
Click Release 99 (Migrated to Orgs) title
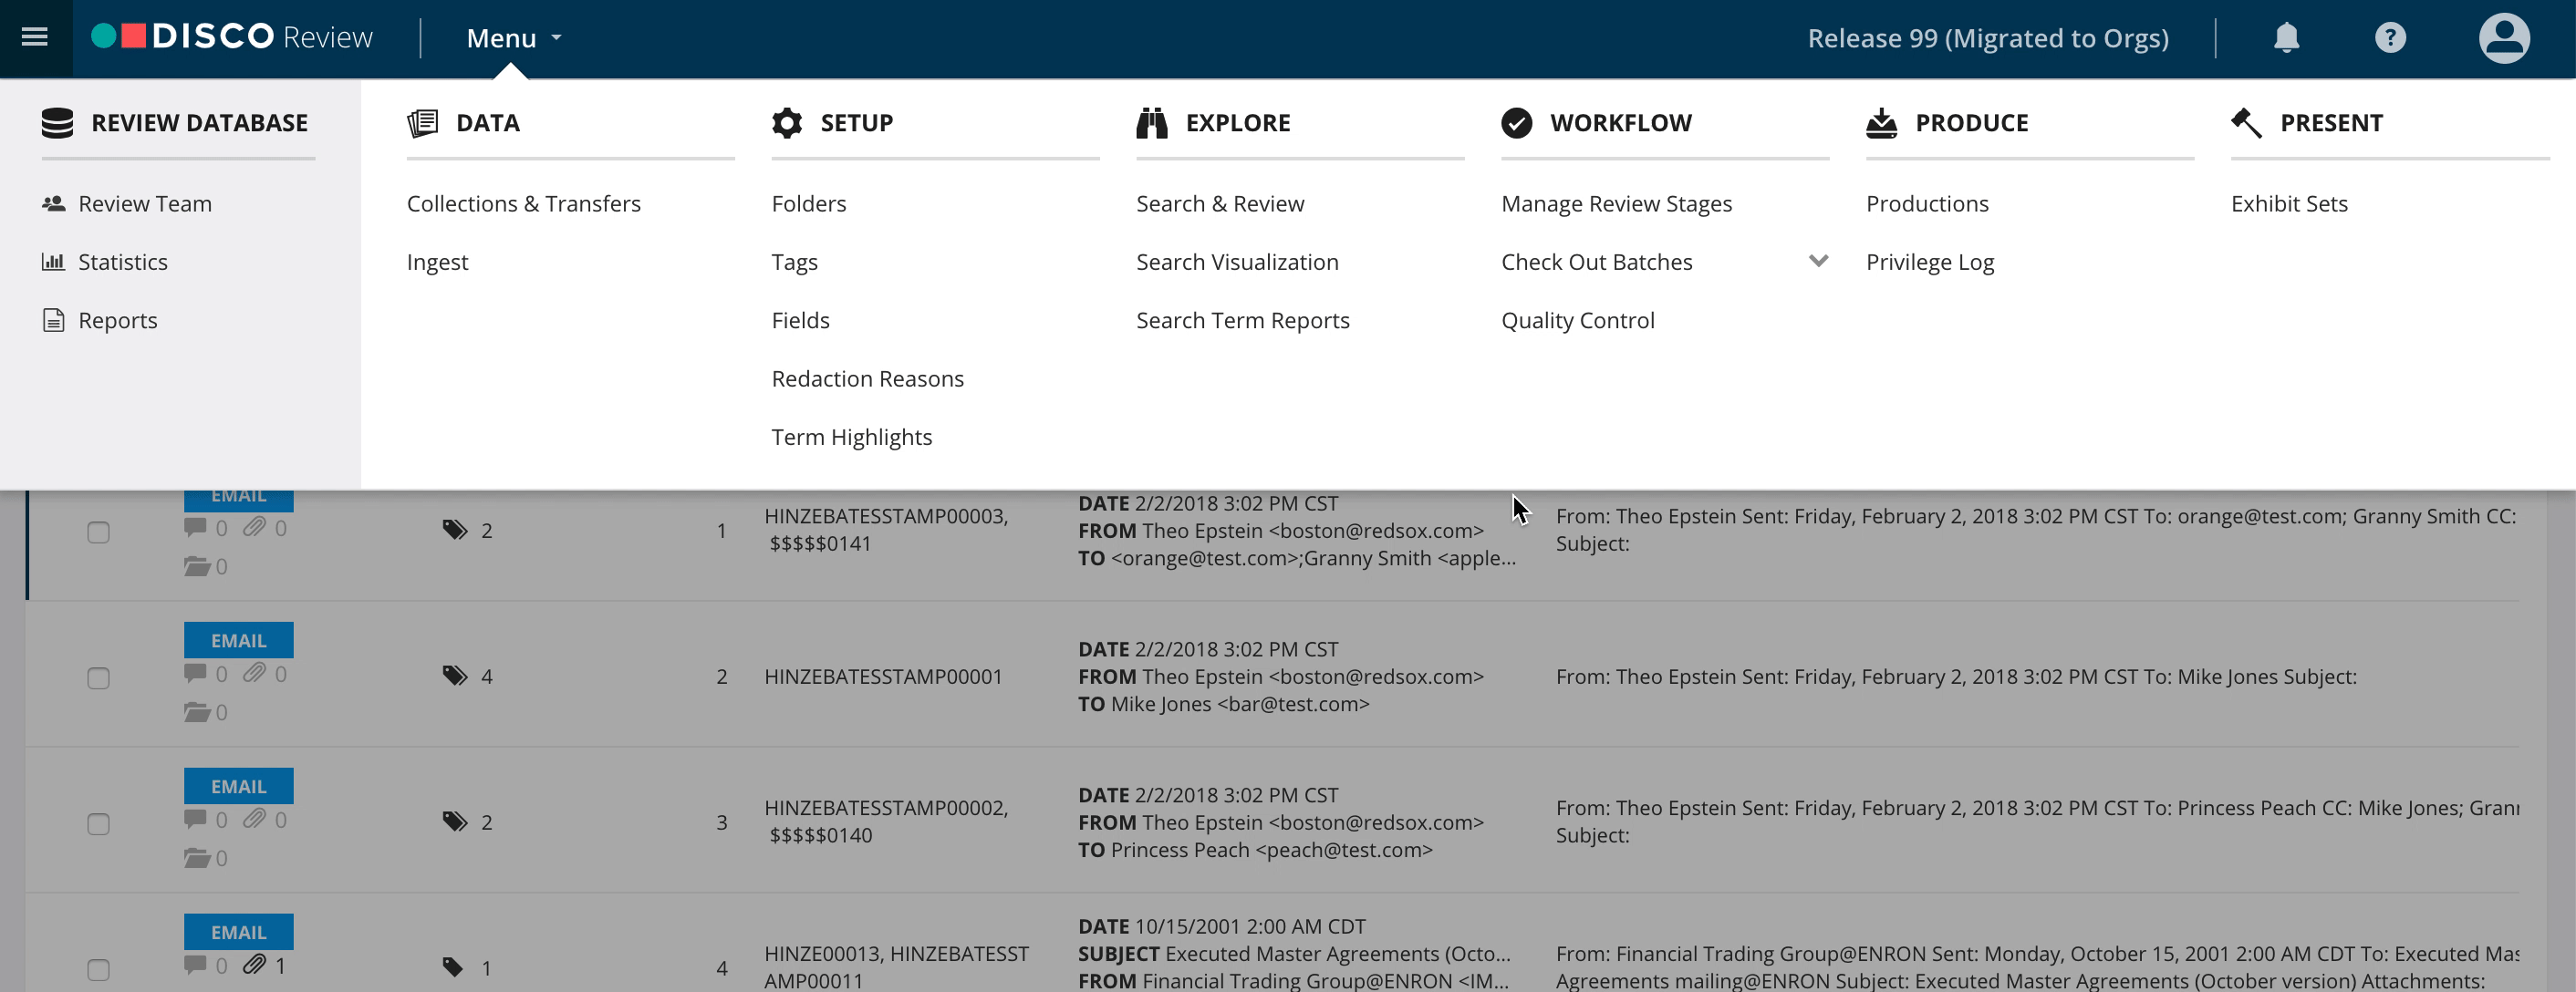tap(1988, 37)
